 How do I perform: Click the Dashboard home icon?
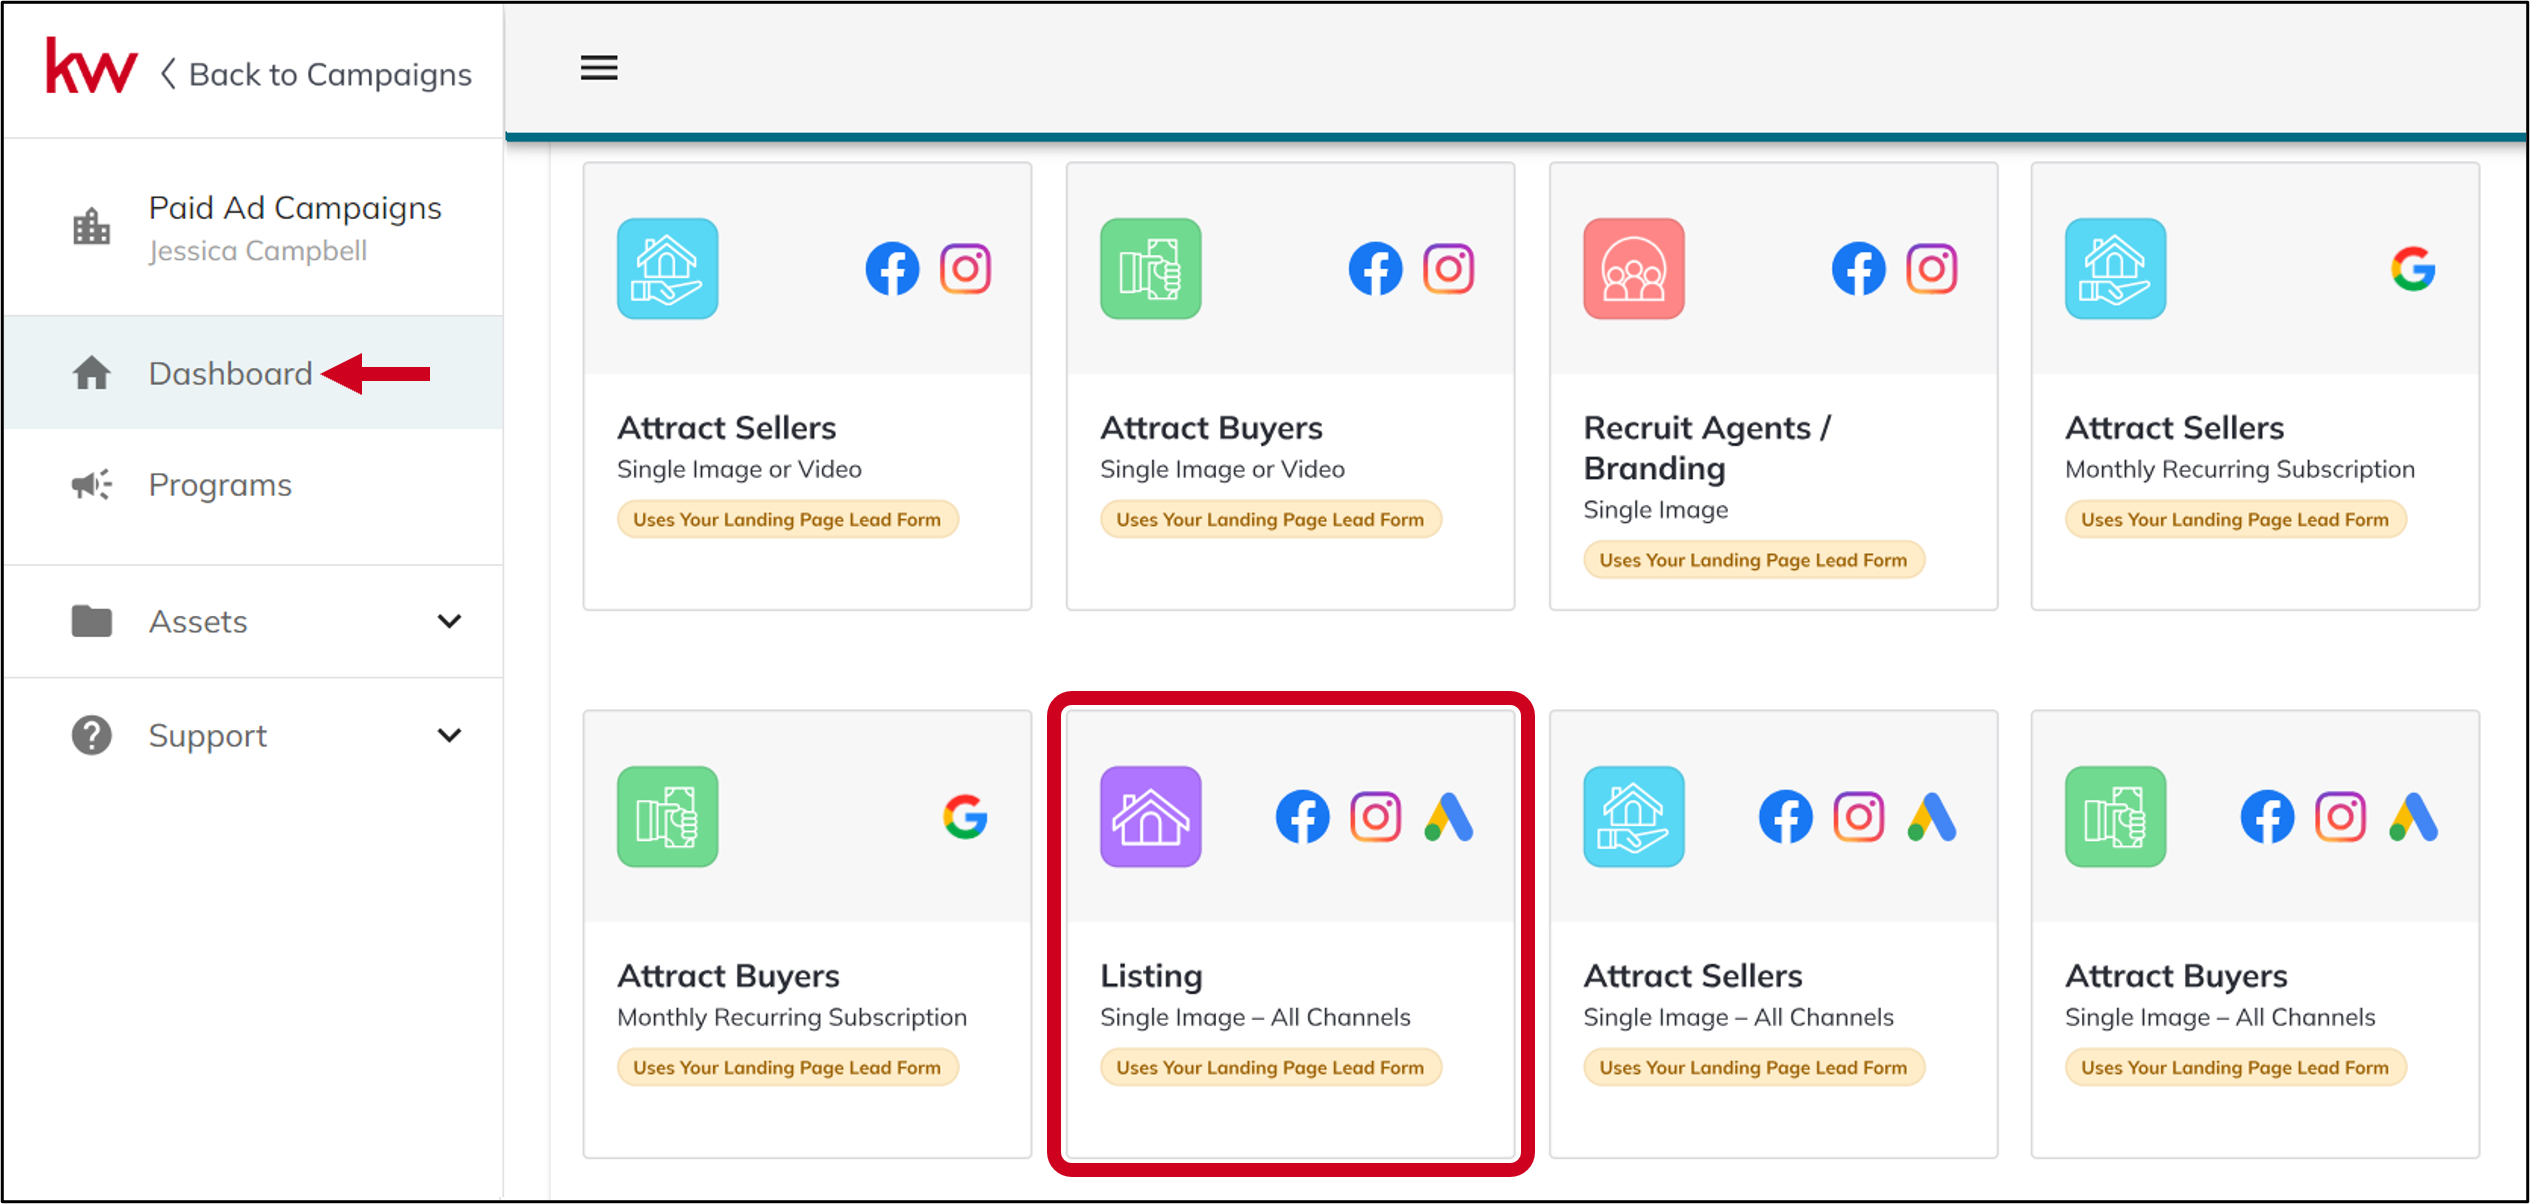tap(91, 373)
